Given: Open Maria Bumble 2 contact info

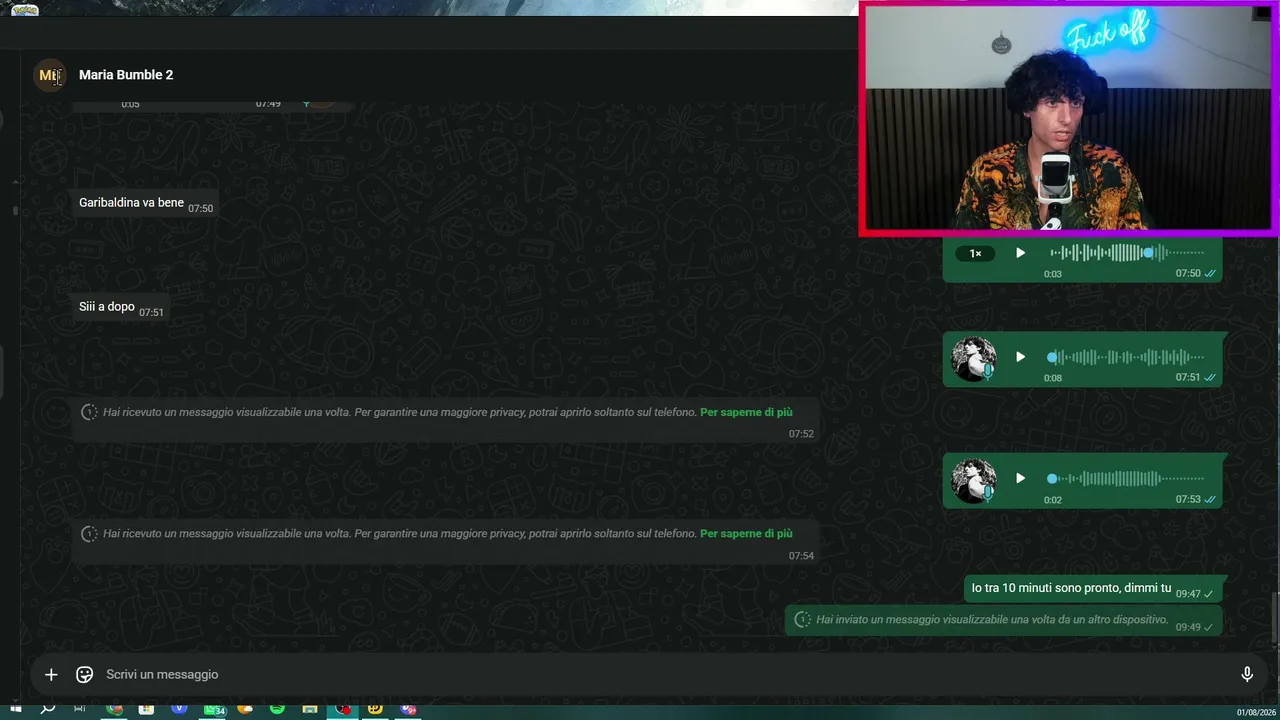Looking at the screenshot, I should tap(126, 75).
